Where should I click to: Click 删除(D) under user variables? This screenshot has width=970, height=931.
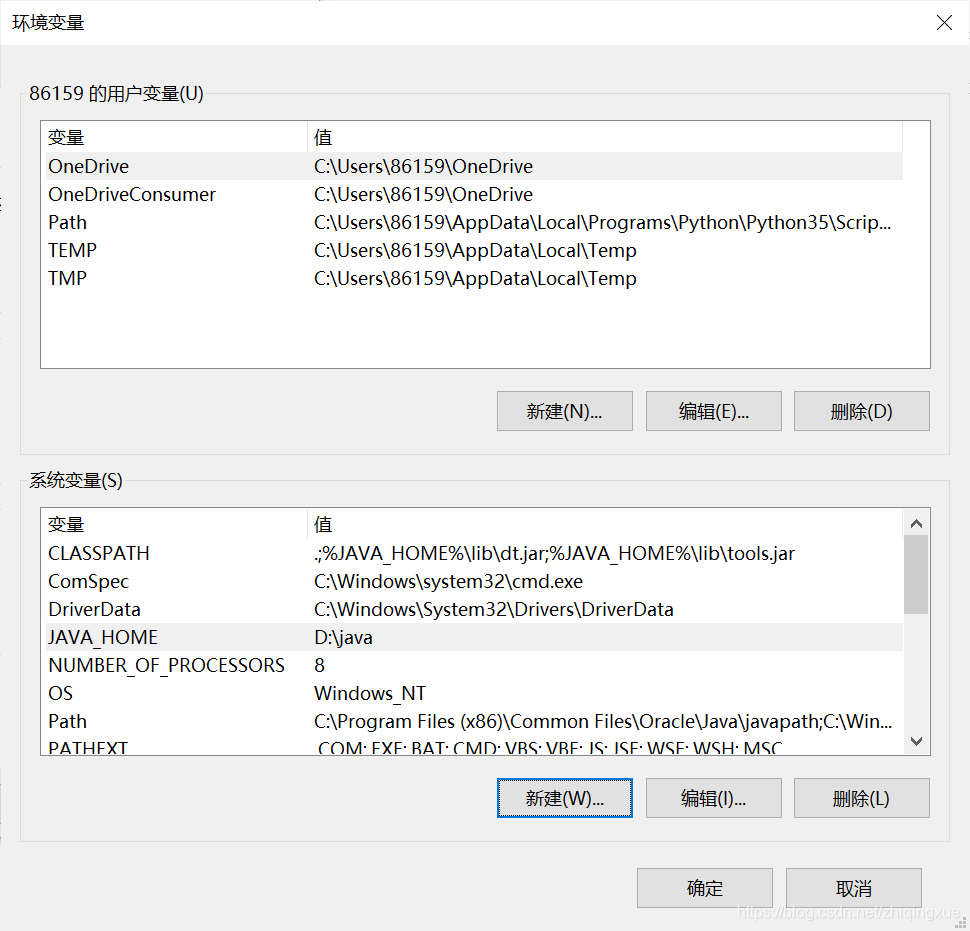(x=862, y=411)
